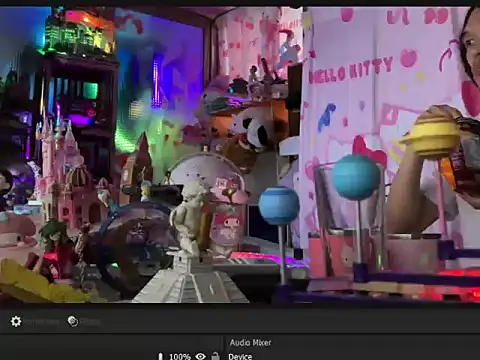Click the Device label in Audio Mixer
480x360 pixels.
pos(240,356)
